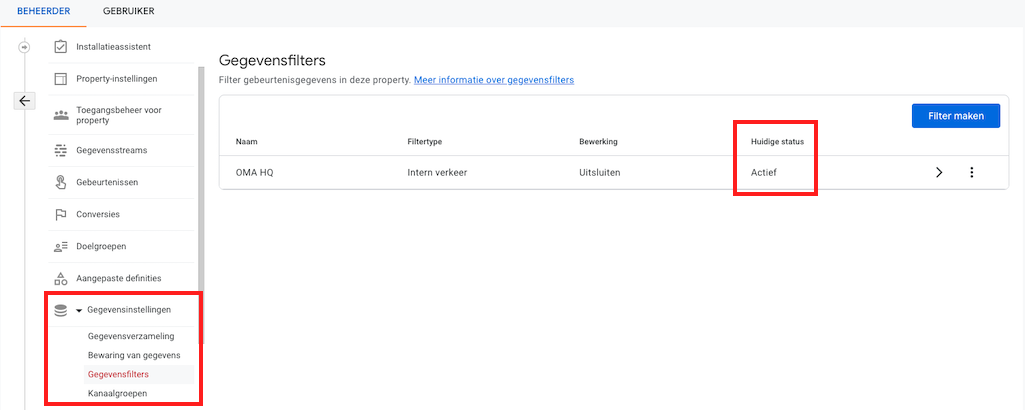This screenshot has height=410, width=1025.
Task: Click the back arrow button in sidebar
Action: coord(25,101)
